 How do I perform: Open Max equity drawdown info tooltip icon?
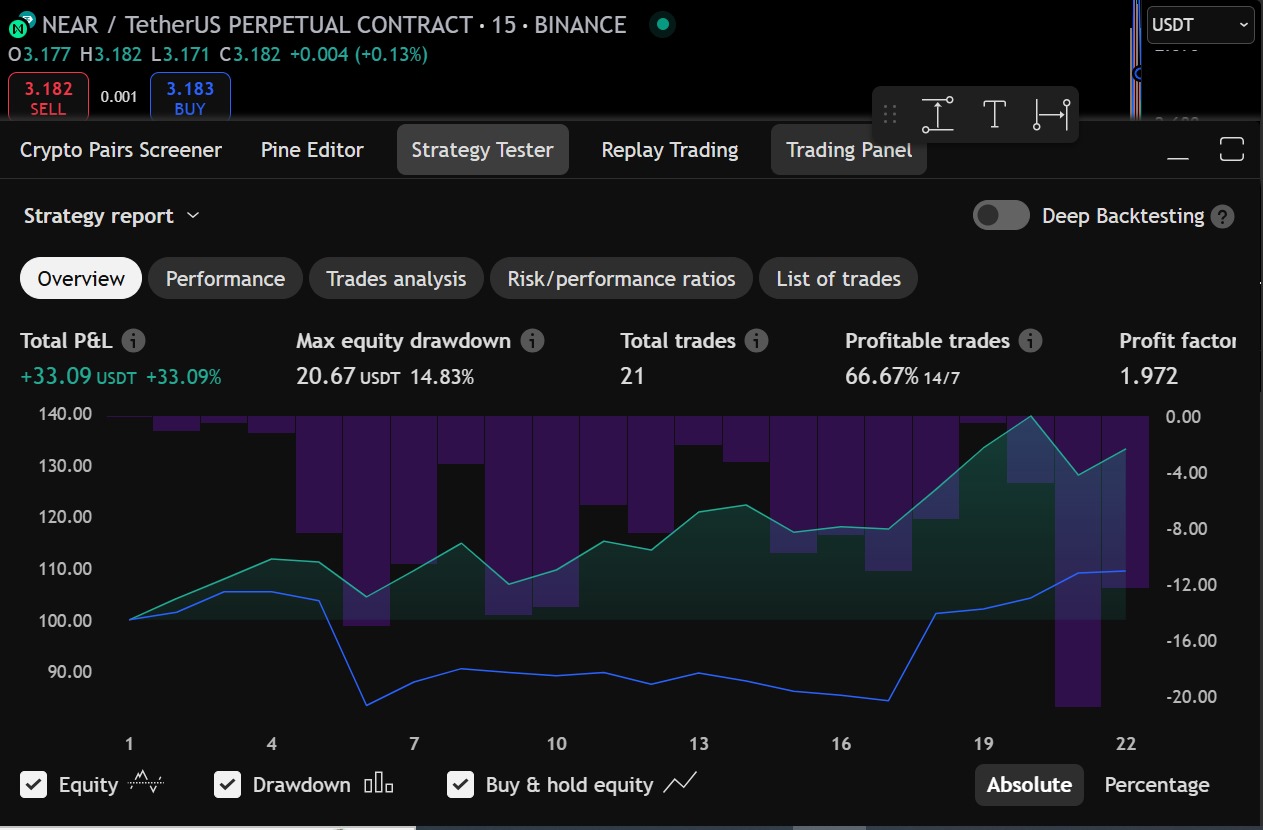[533, 341]
